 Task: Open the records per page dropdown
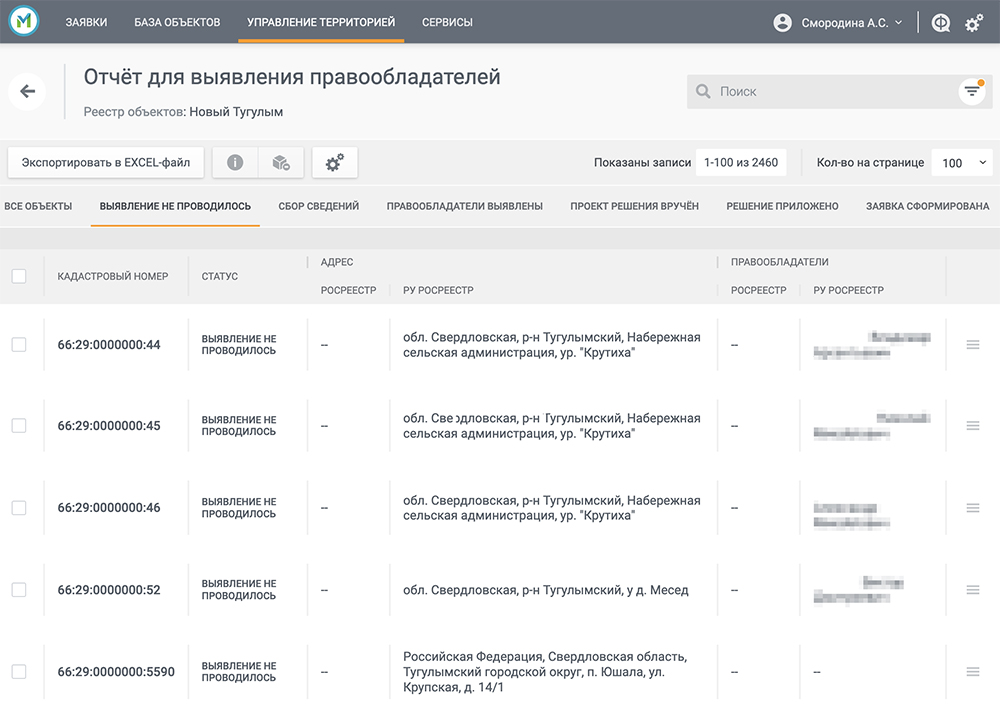coord(962,163)
